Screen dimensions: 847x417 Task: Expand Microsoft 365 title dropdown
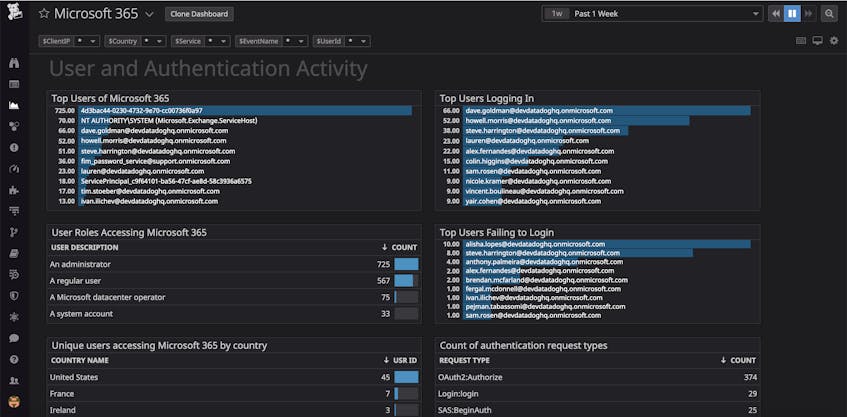[150, 15]
